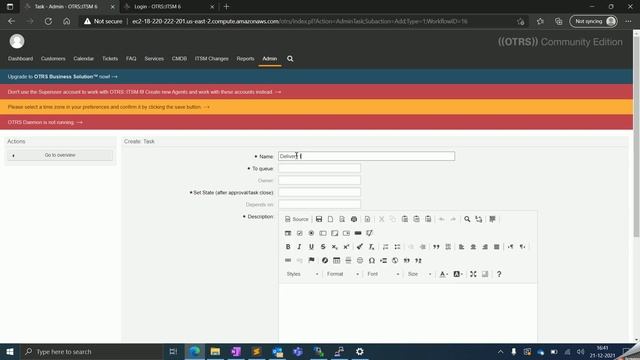This screenshot has height=360, width=640.
Task: Open the Owner selection field
Action: click(319, 180)
